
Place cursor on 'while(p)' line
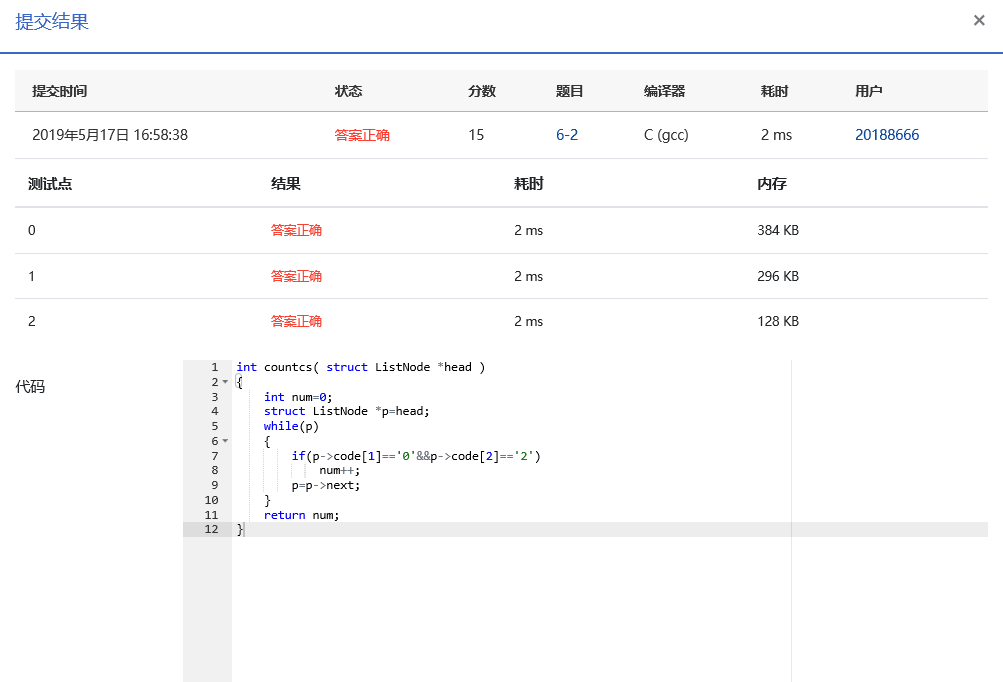291,426
